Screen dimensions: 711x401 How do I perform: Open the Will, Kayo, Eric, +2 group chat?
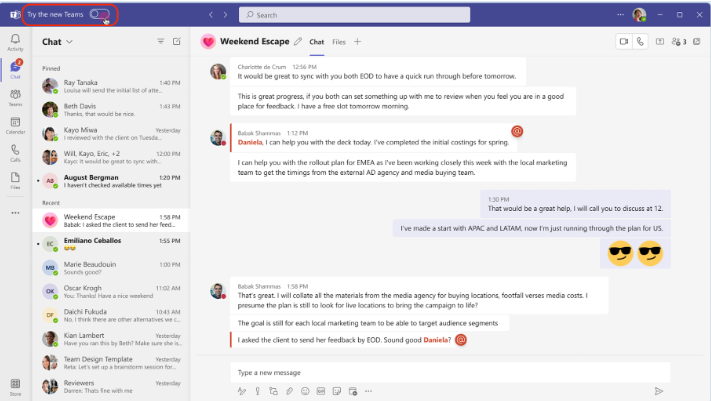pyautogui.click(x=111, y=157)
